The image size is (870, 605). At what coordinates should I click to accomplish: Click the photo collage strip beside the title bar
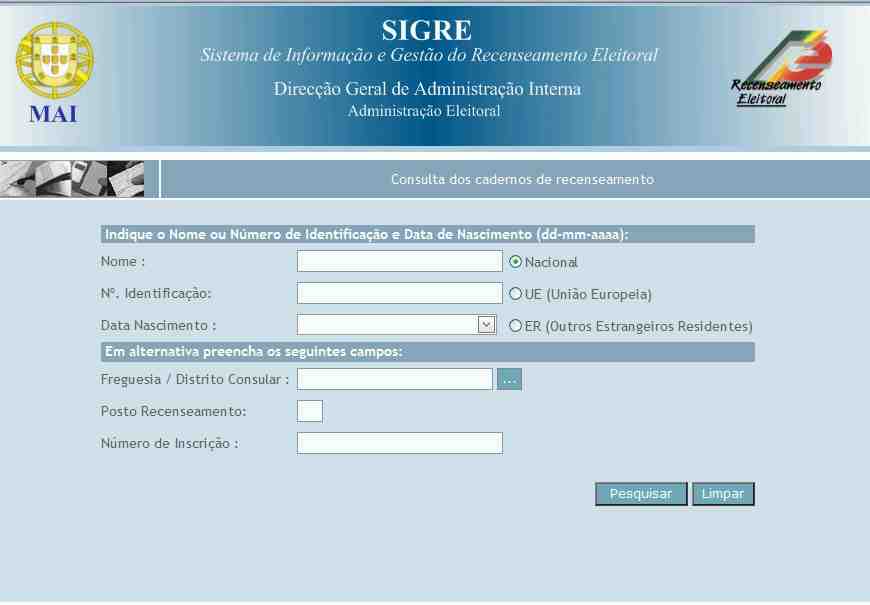[x=72, y=179]
